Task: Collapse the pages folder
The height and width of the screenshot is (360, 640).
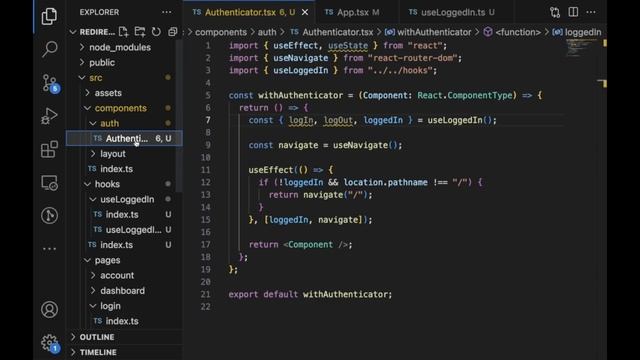Action: tap(107, 260)
